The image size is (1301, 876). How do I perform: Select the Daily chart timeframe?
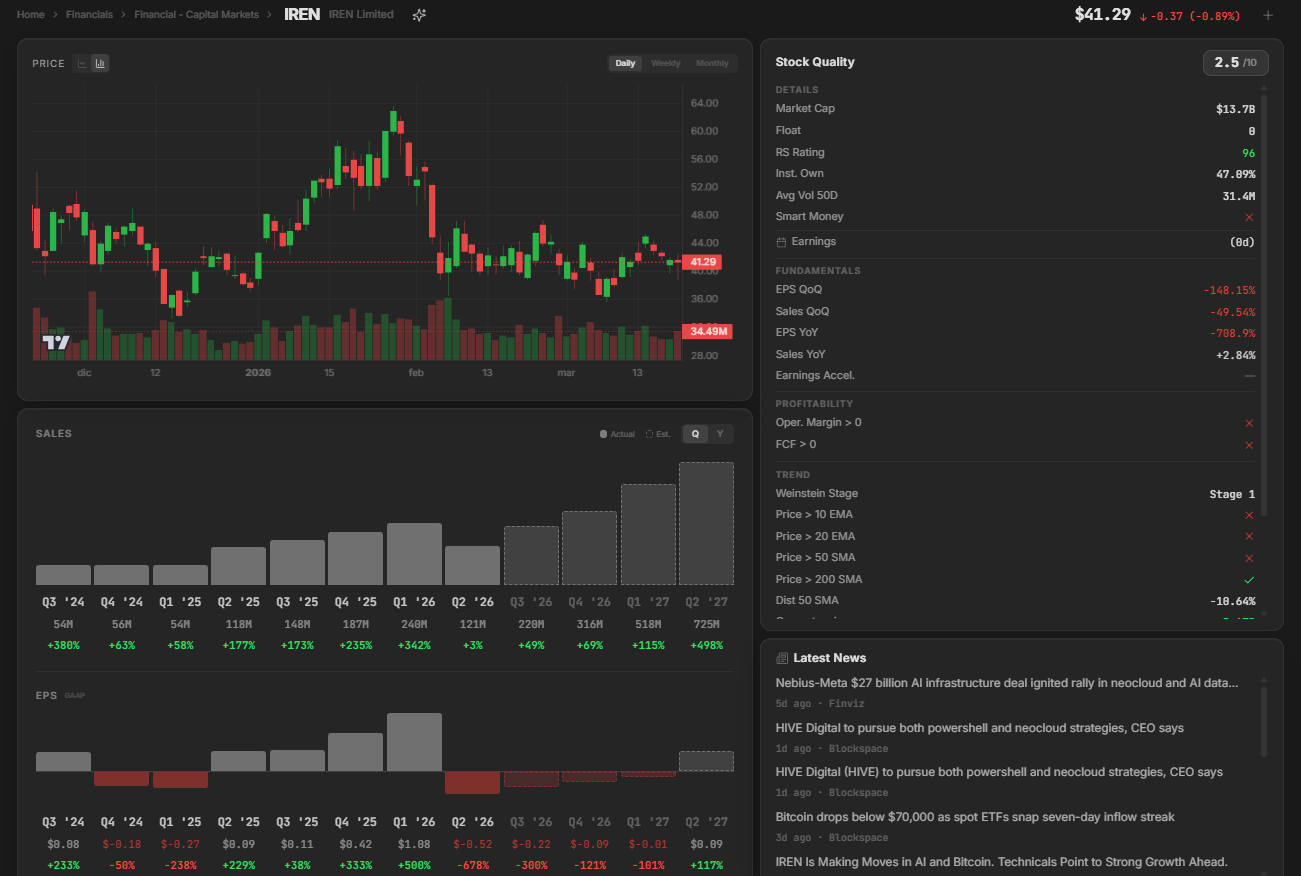pos(625,63)
